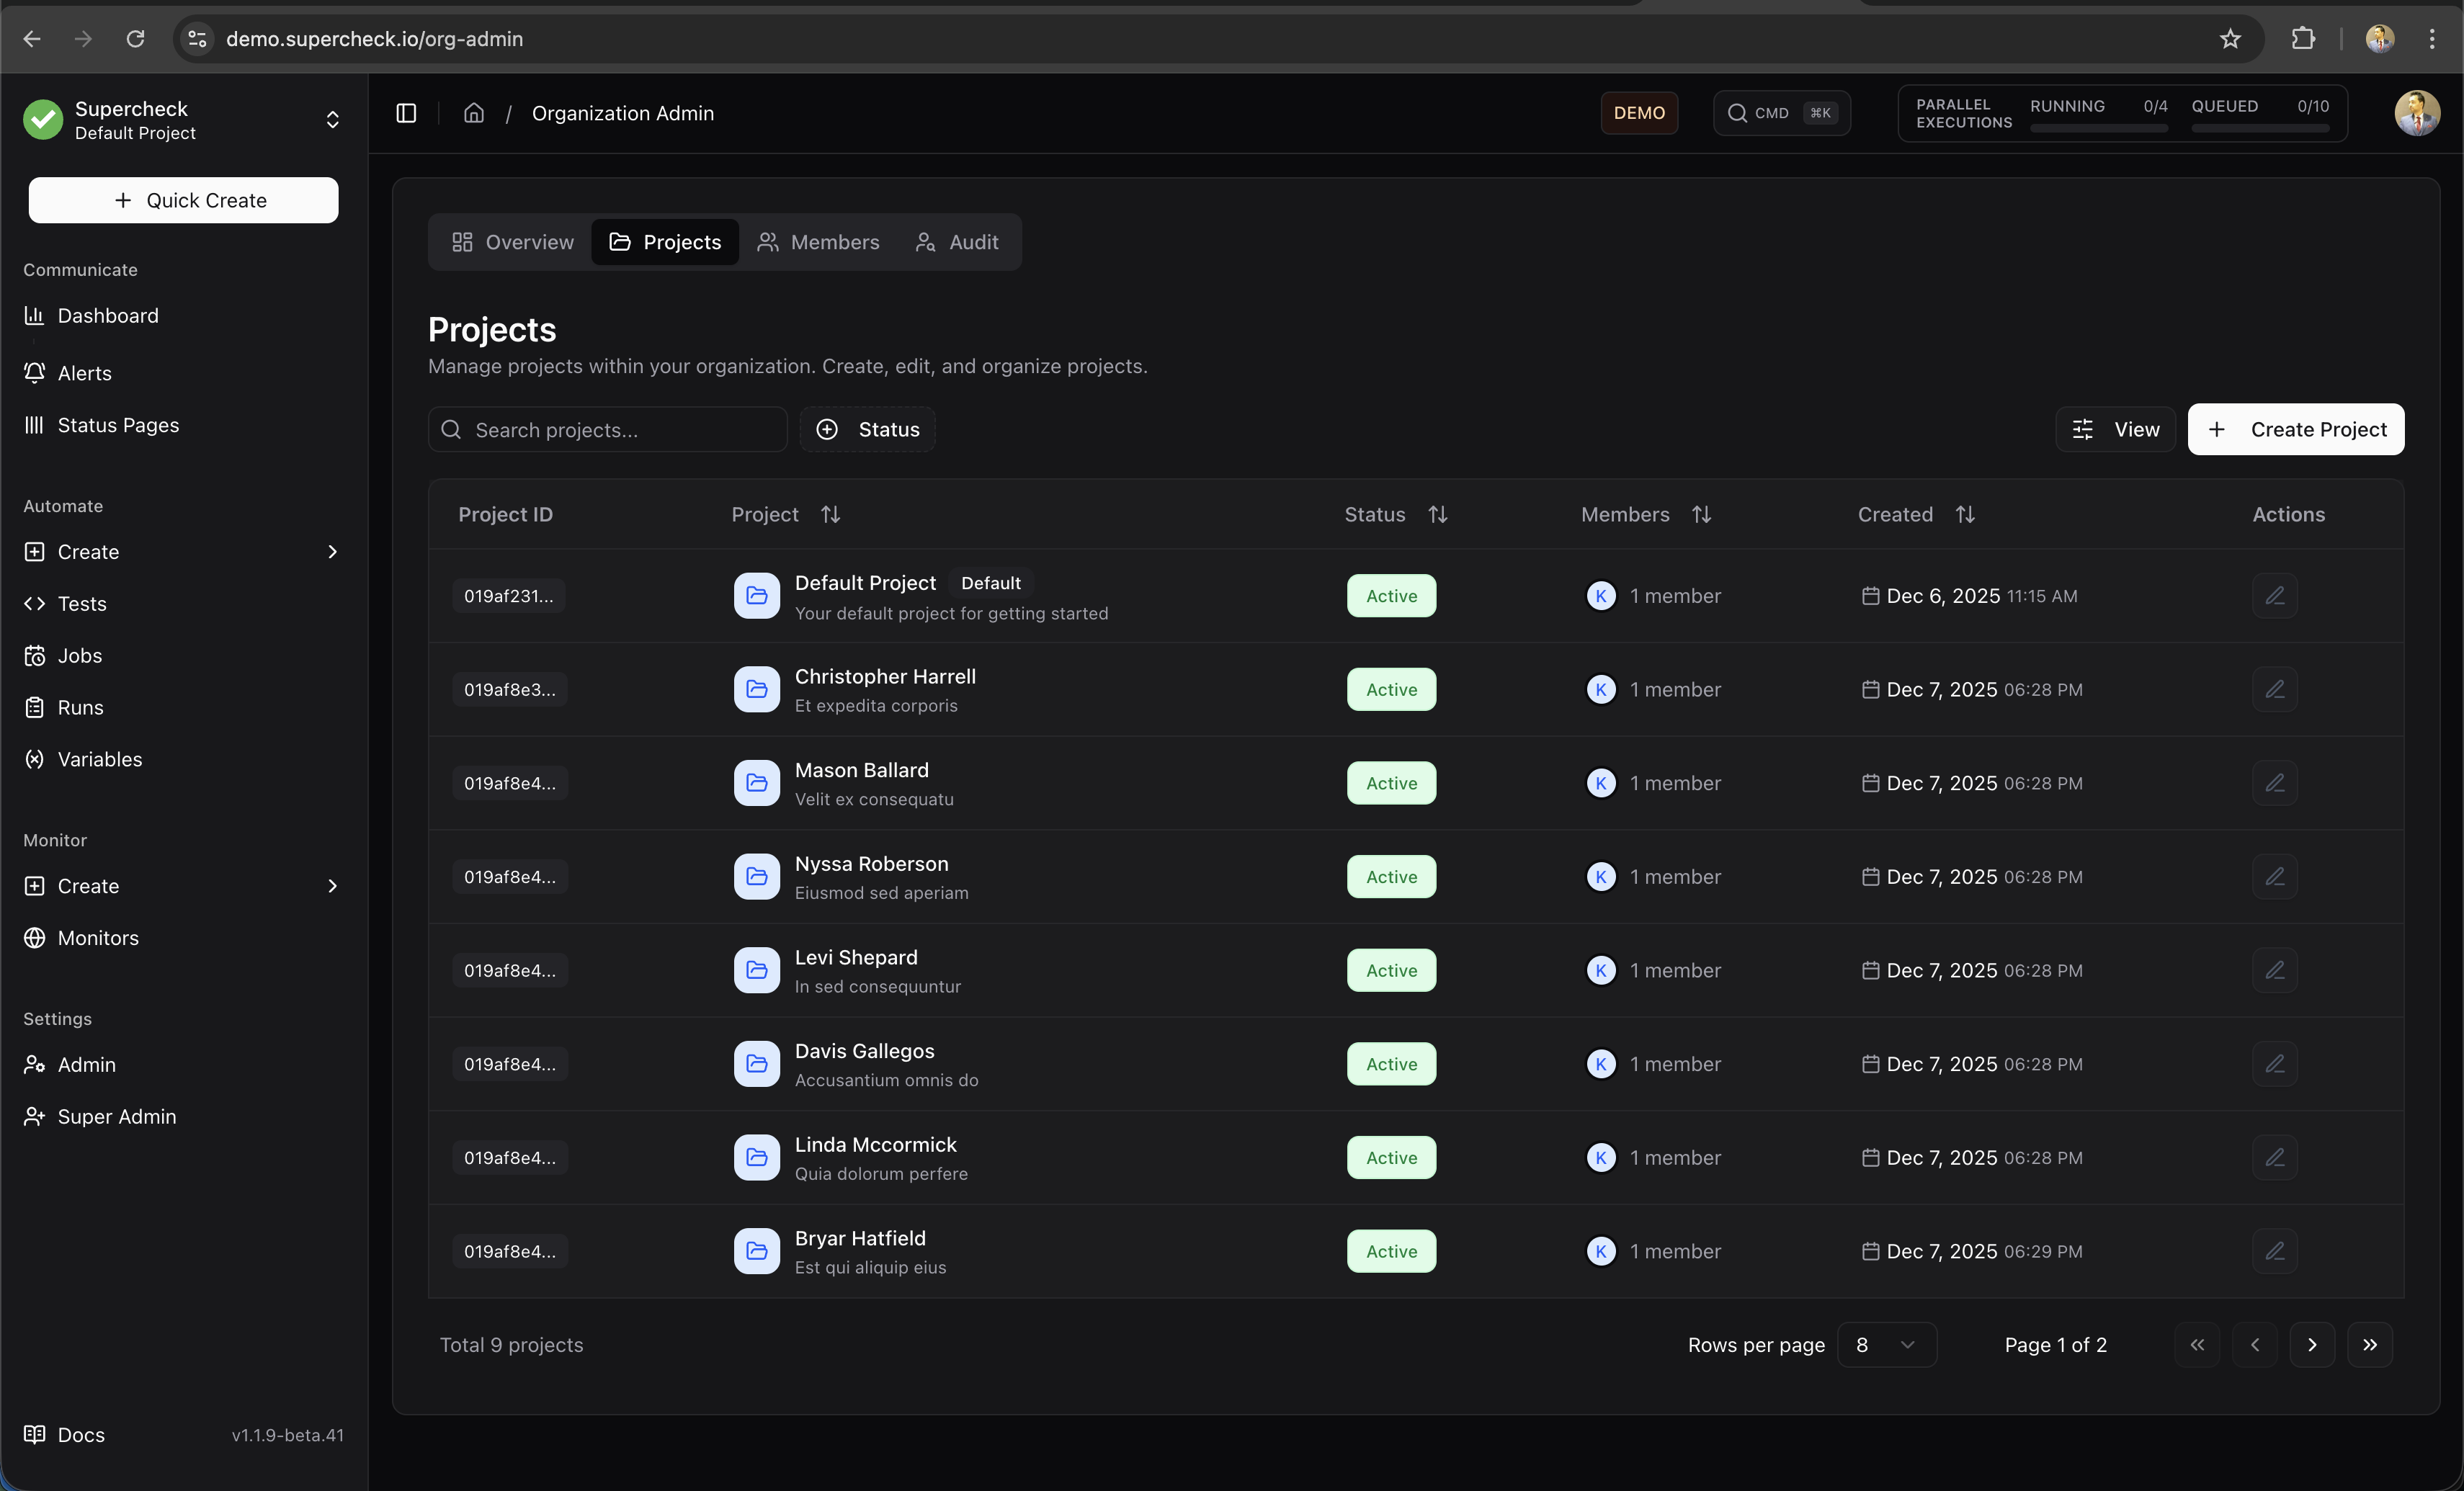Select Variables in the Automate section
The image size is (2464, 1491).
(100, 759)
